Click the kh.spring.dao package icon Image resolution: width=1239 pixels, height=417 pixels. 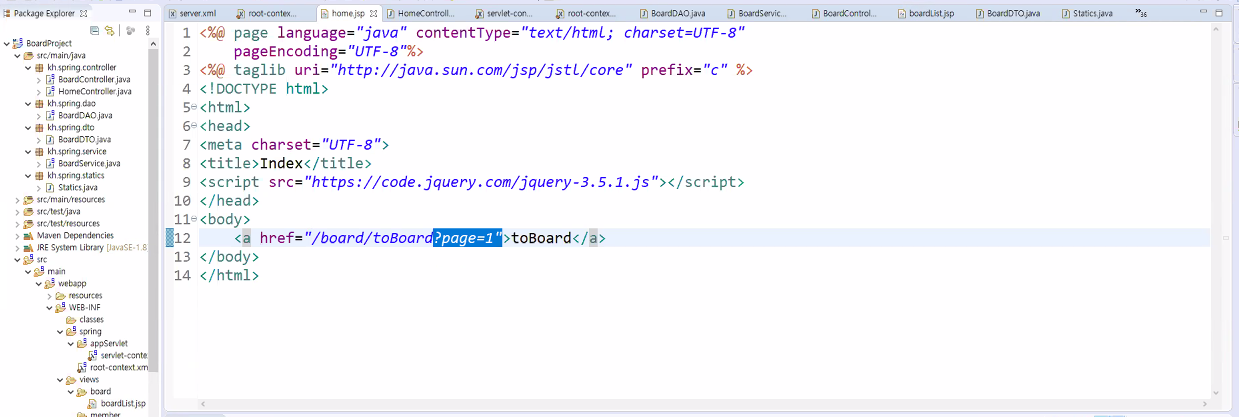coord(40,103)
